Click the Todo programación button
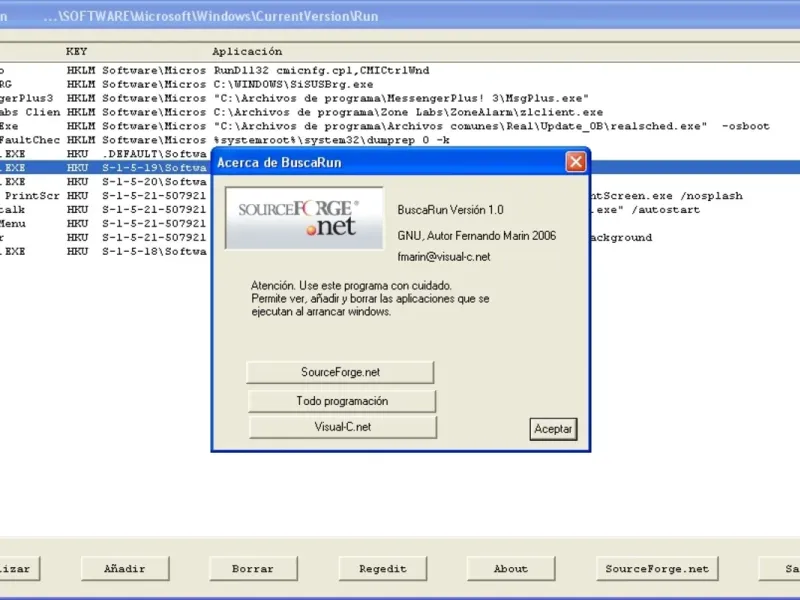The image size is (800, 600). pos(342,401)
